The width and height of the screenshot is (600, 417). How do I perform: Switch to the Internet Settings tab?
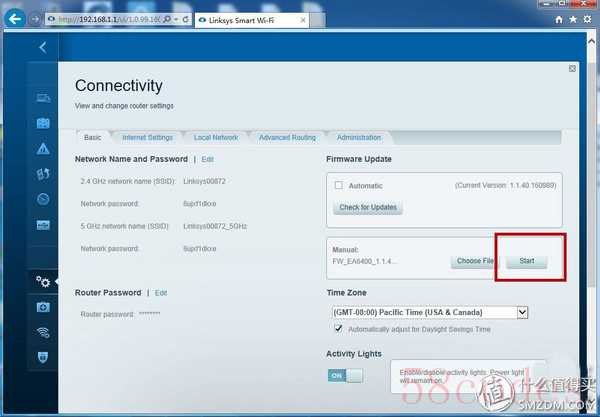[x=147, y=137]
